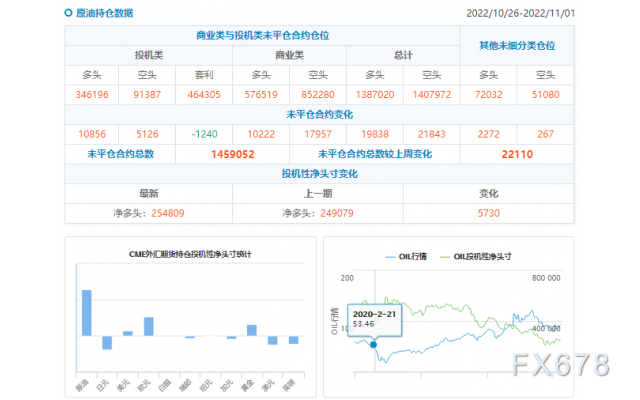640x400 pixels.
Task: Click the 未平仓合约总数 label
Action: 120,154
